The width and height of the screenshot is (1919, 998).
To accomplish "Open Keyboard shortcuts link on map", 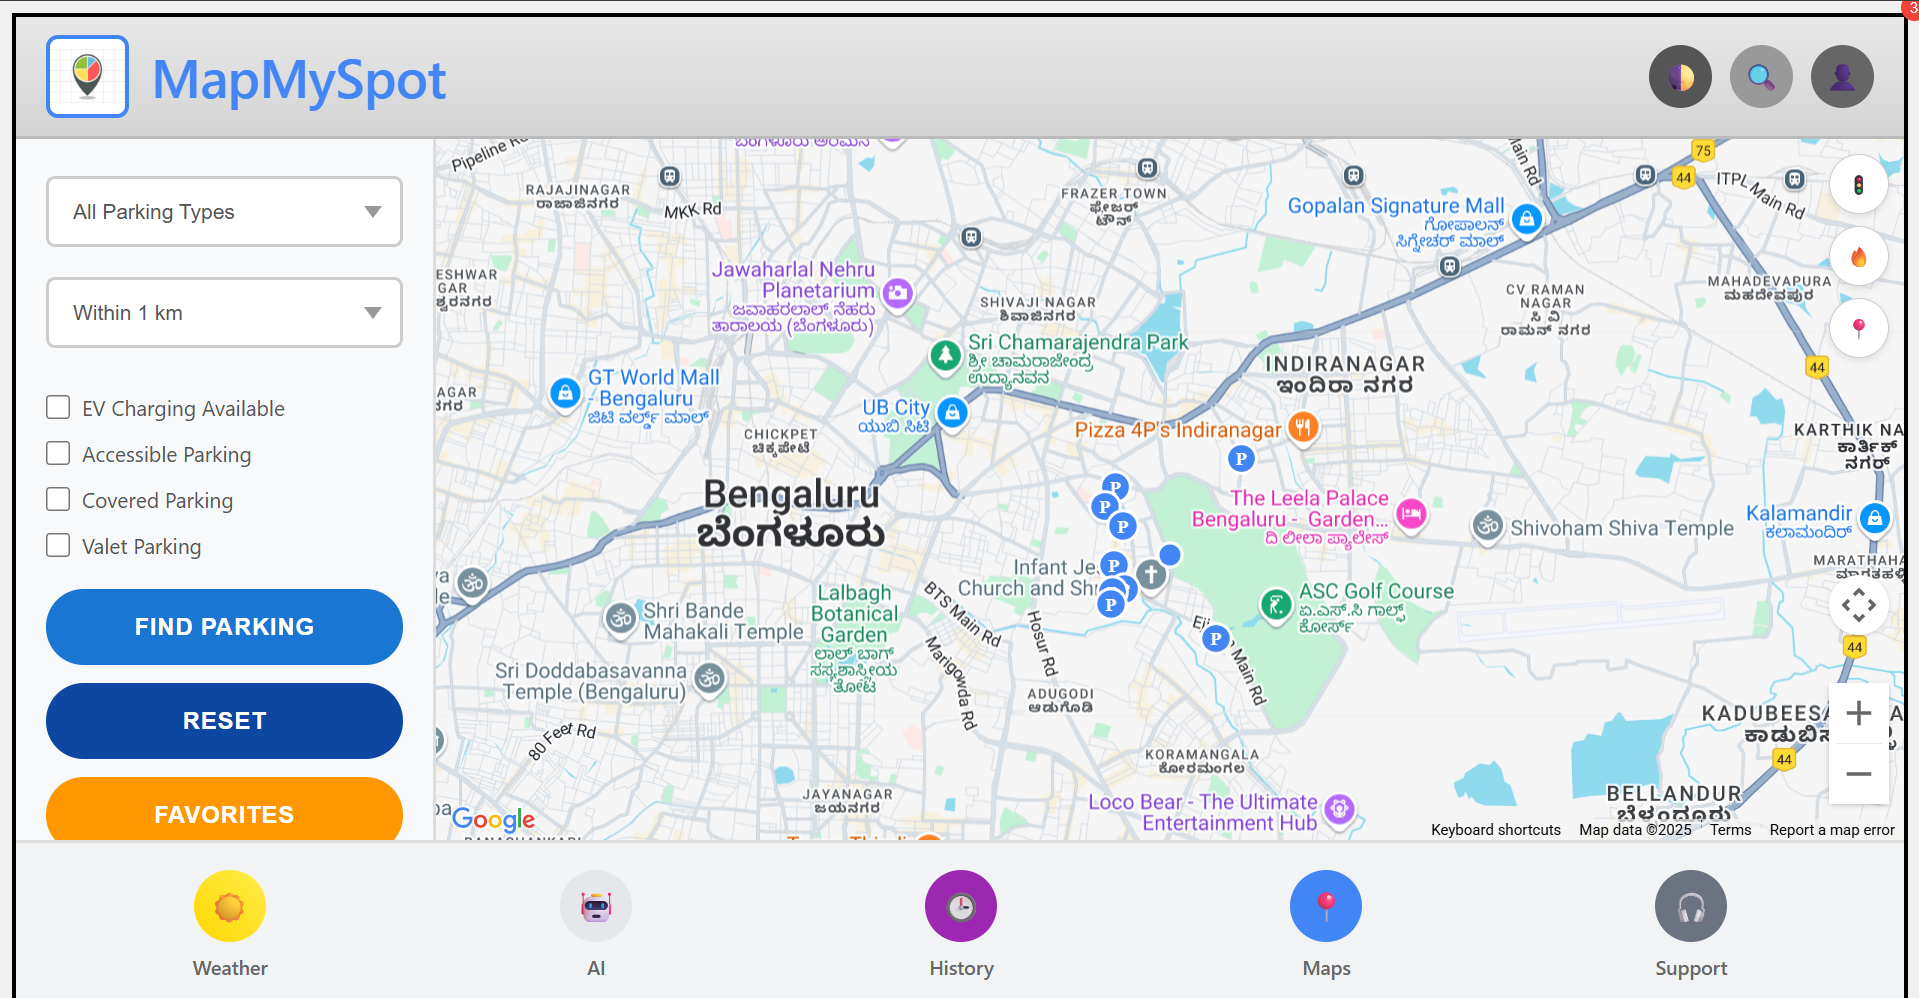I will 1495,830.
